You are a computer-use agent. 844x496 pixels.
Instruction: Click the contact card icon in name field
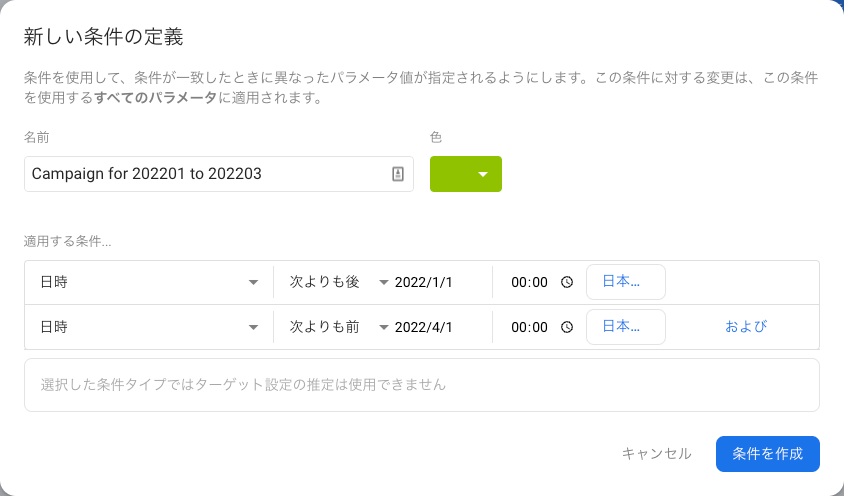(398, 174)
